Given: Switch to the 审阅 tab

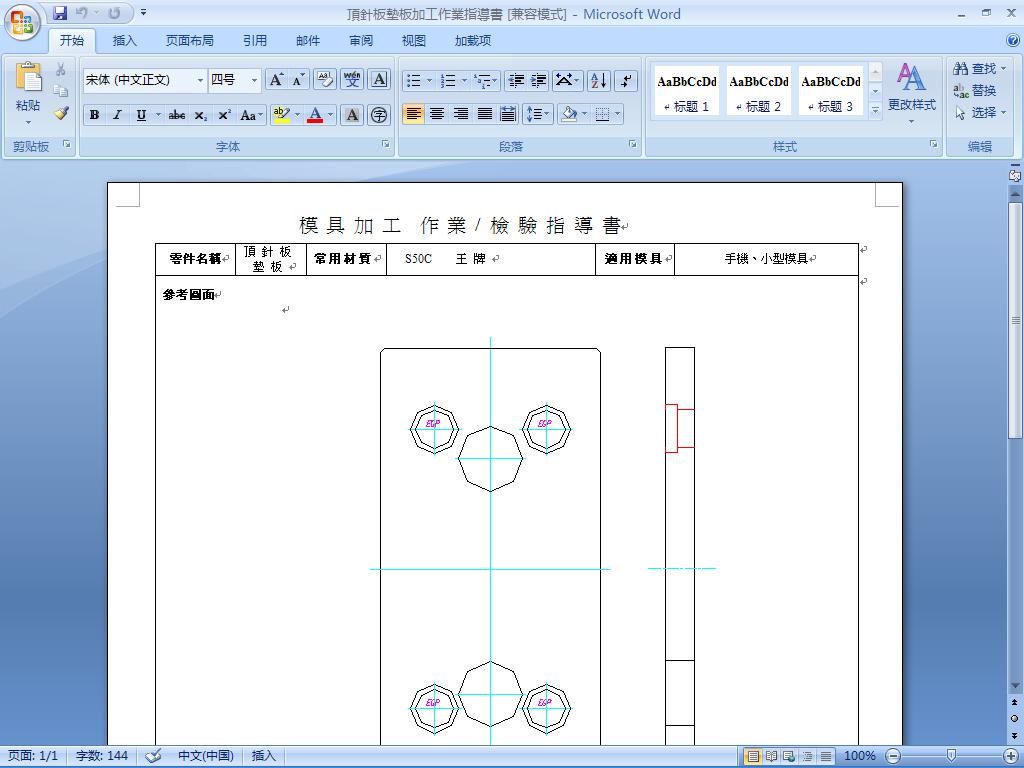Looking at the screenshot, I should [x=360, y=40].
